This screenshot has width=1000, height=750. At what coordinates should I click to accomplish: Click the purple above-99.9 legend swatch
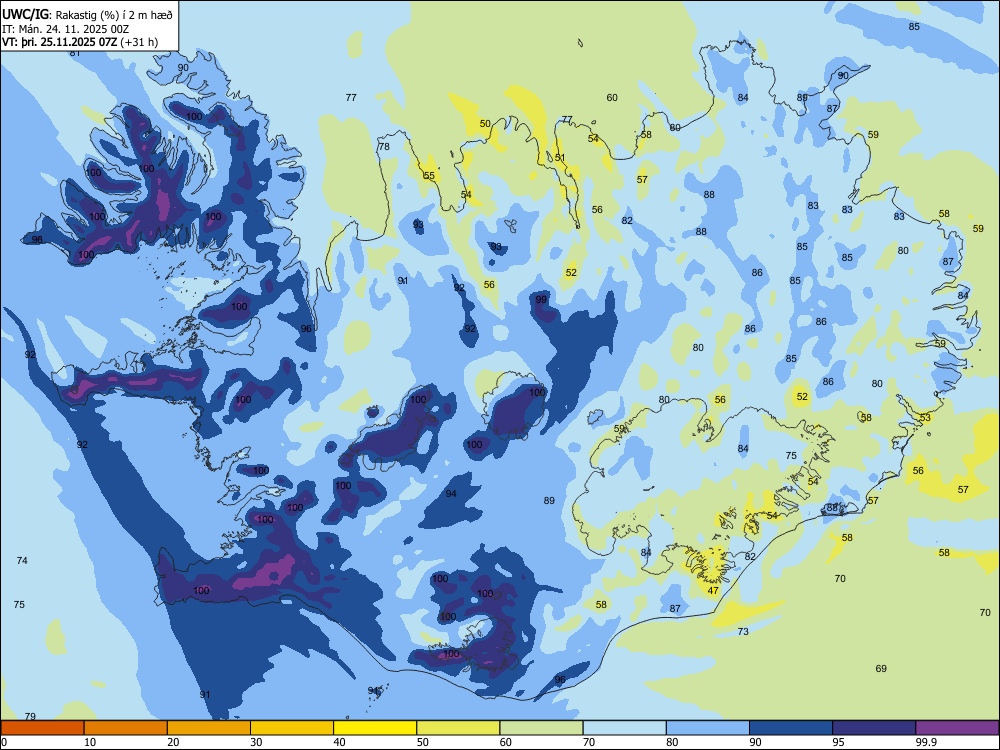click(x=957, y=728)
